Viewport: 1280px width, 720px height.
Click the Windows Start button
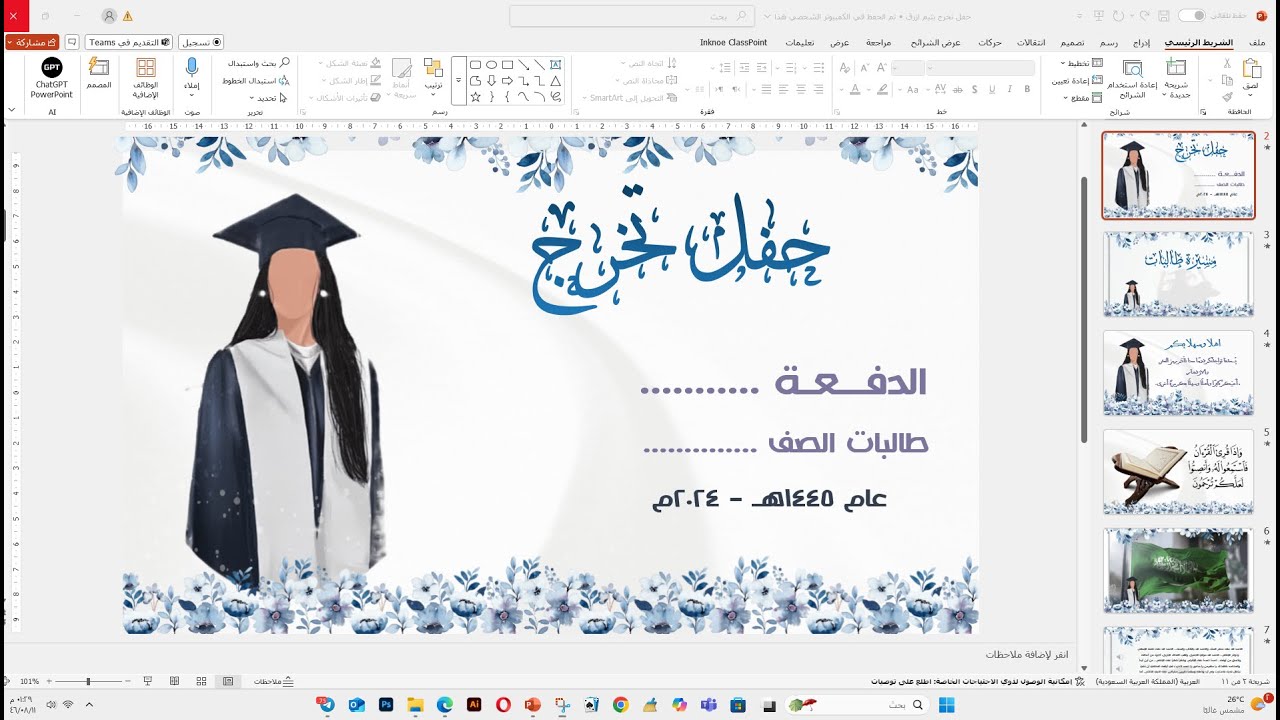point(945,705)
